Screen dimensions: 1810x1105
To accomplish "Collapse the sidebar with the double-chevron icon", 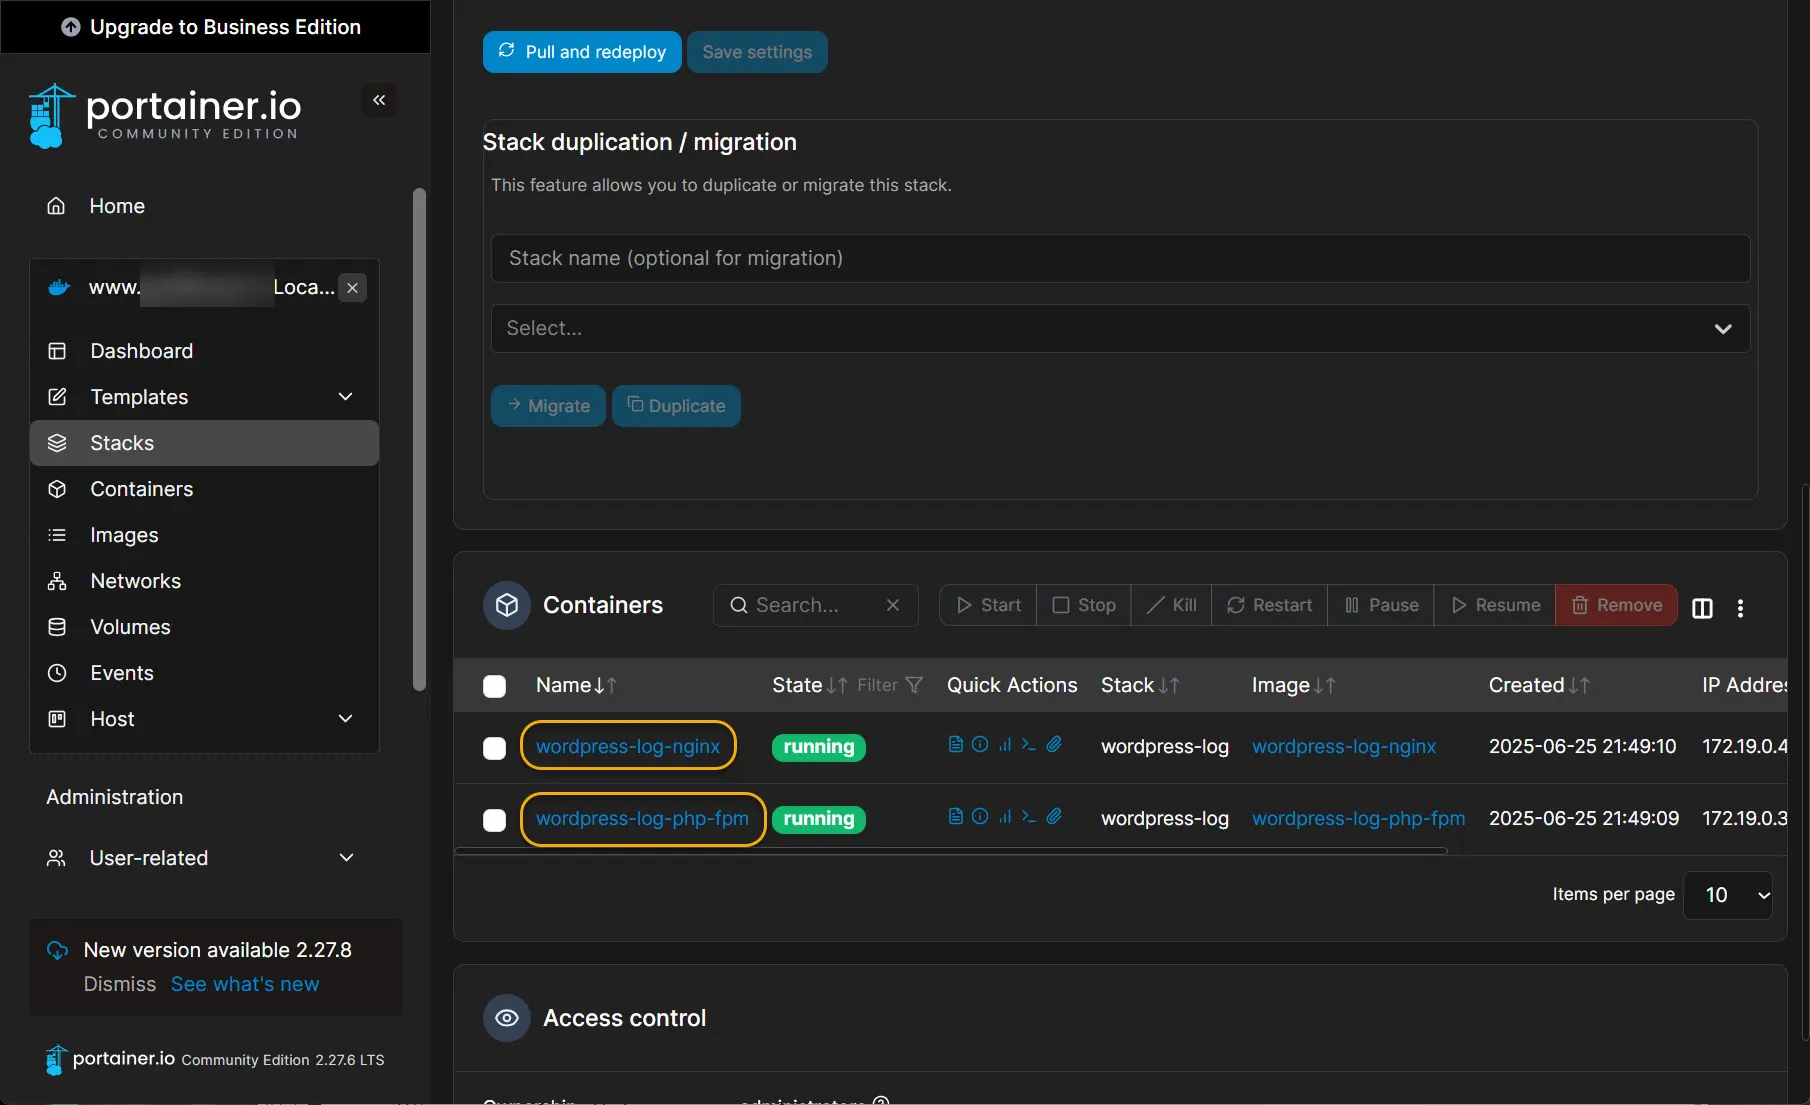I will [379, 100].
